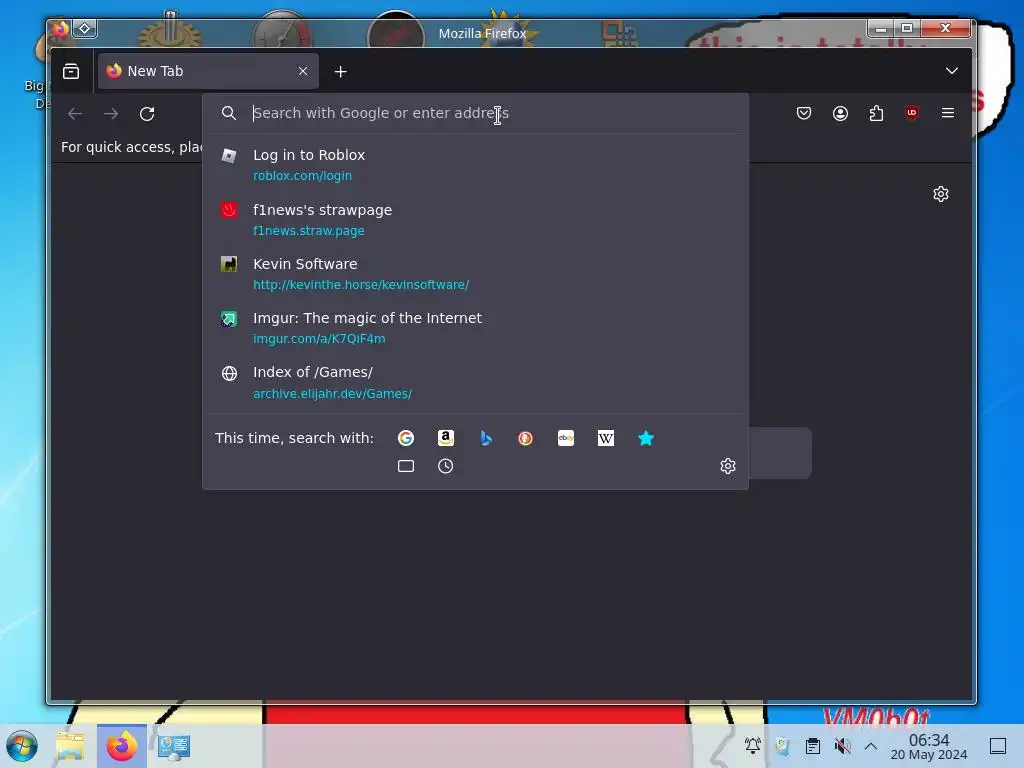Search this time with Bing icon

pos(485,438)
